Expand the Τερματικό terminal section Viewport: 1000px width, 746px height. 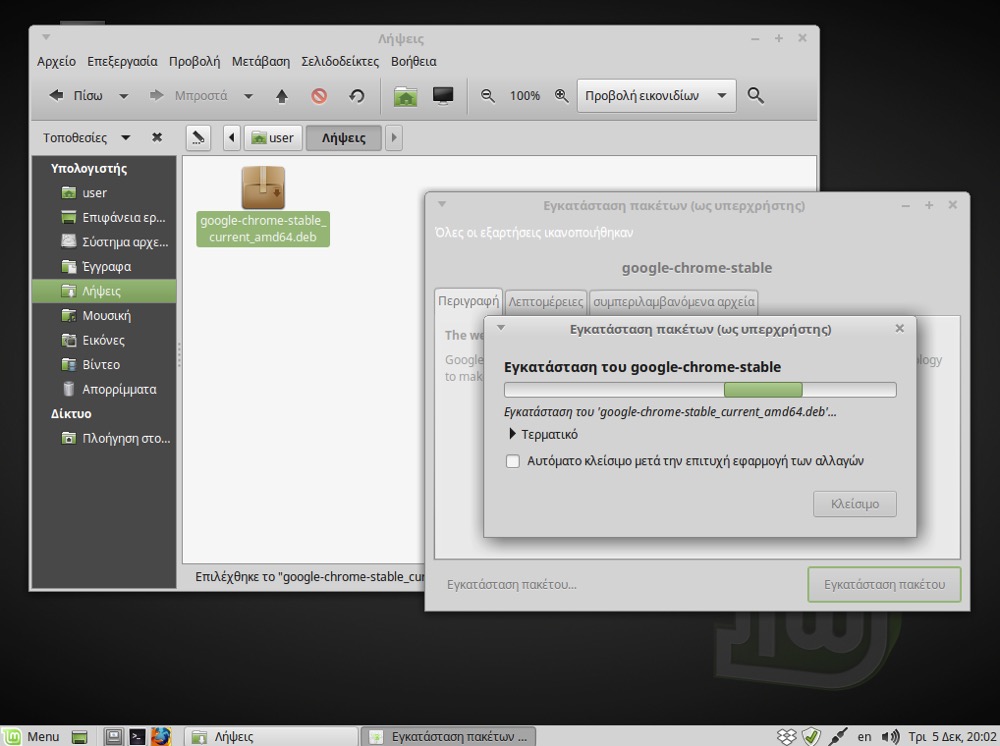(513, 434)
